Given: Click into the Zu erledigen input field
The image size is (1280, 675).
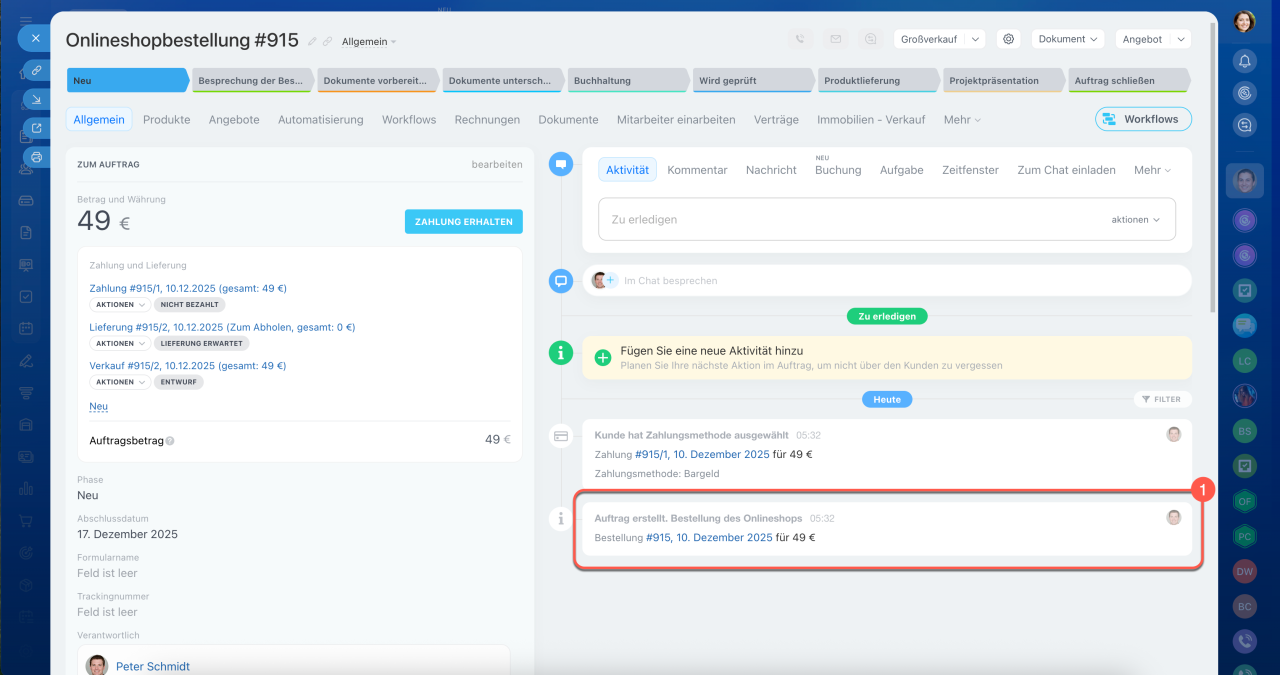Looking at the screenshot, I should (850, 219).
